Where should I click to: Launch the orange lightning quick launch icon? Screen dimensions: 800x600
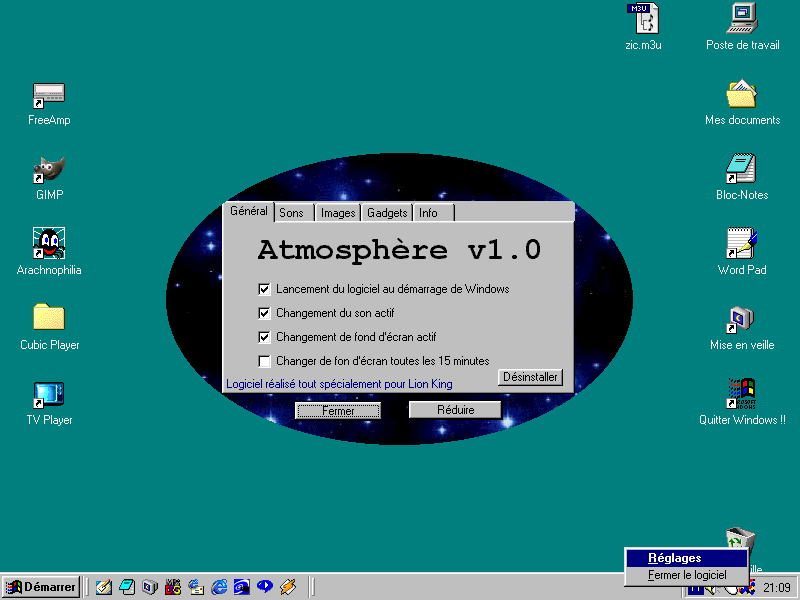click(x=288, y=587)
